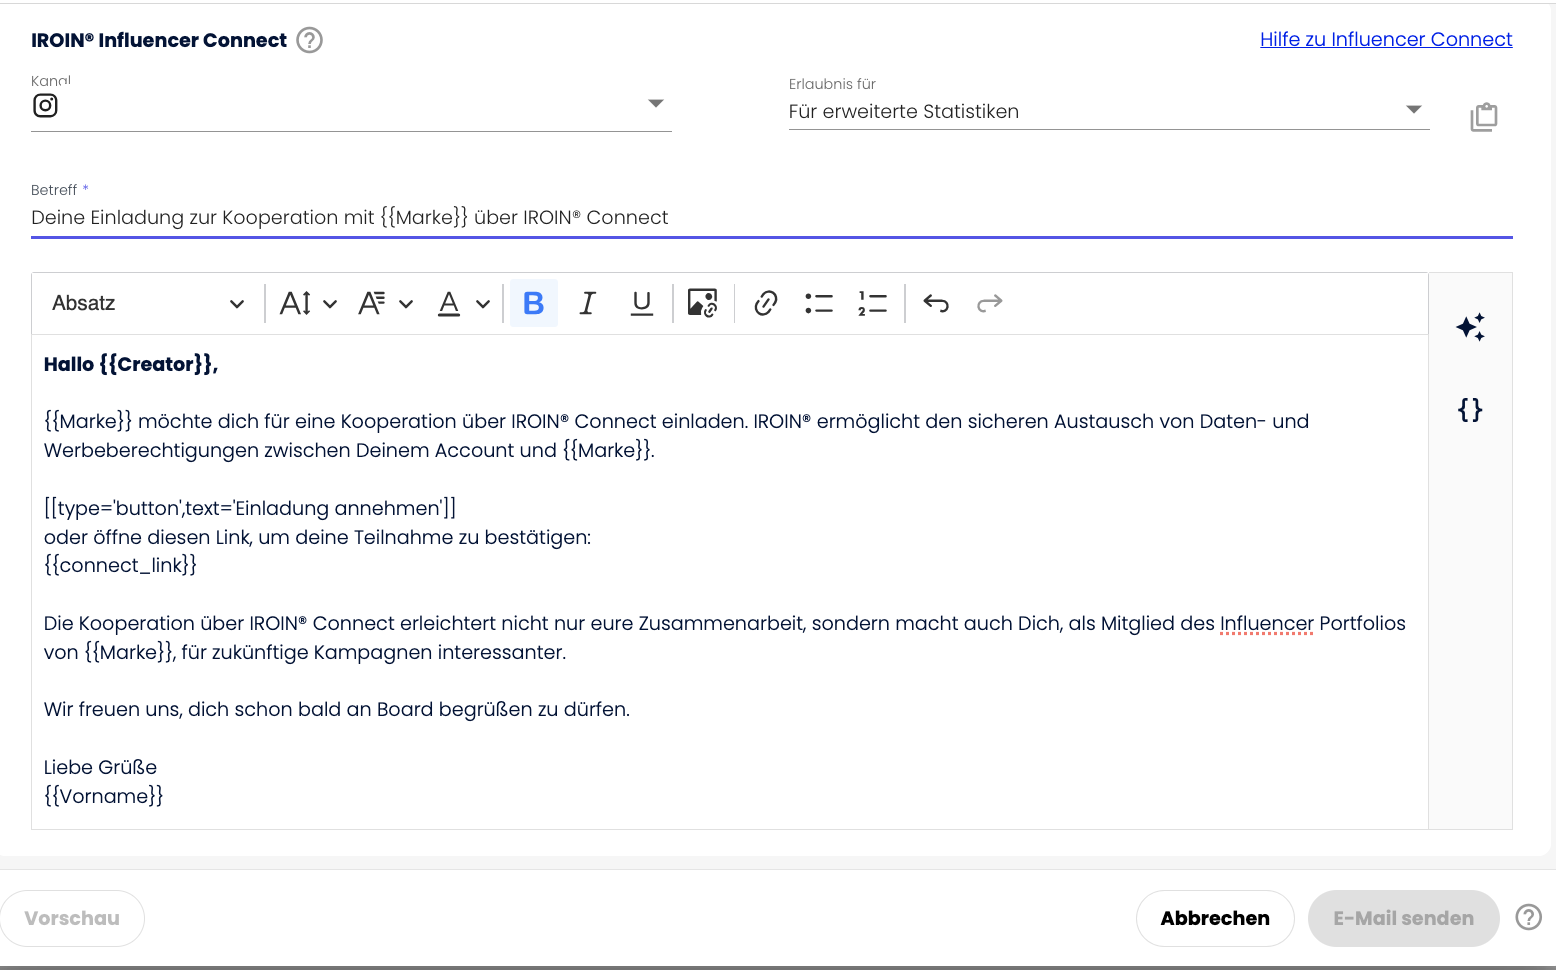Undo the last edit
This screenshot has height=970, width=1556.
[x=936, y=303]
